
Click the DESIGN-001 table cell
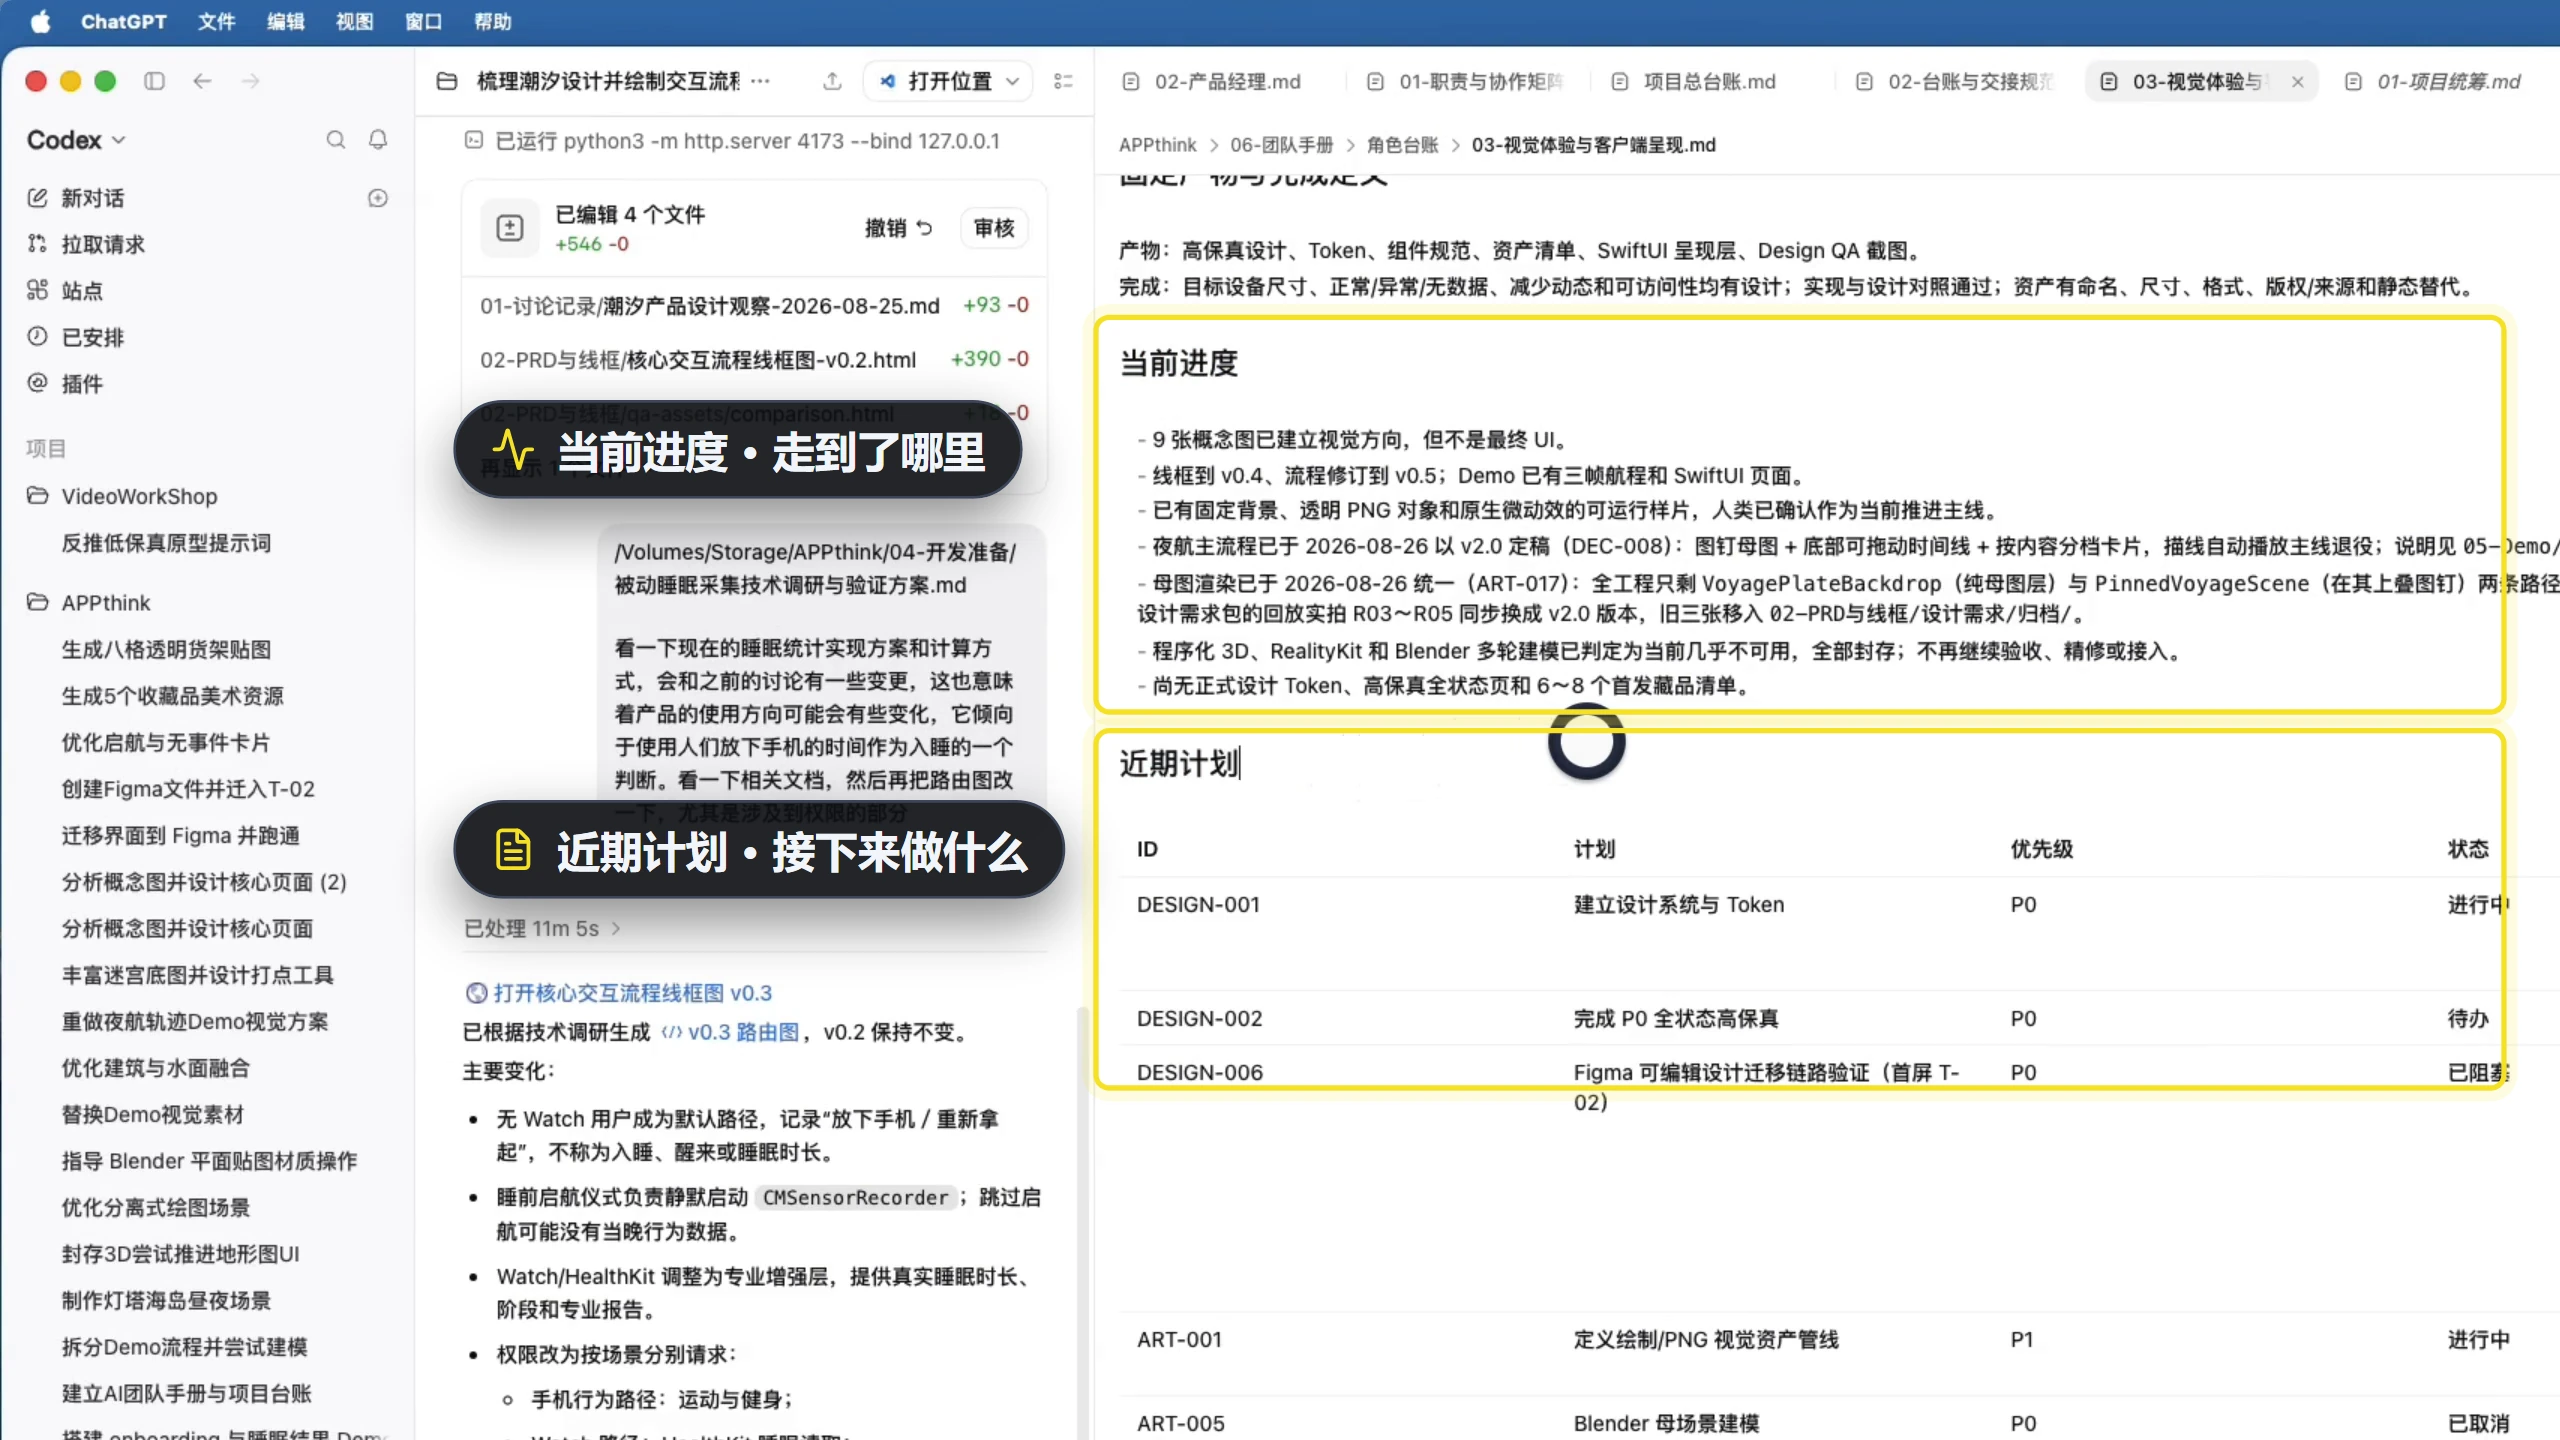click(x=1198, y=905)
